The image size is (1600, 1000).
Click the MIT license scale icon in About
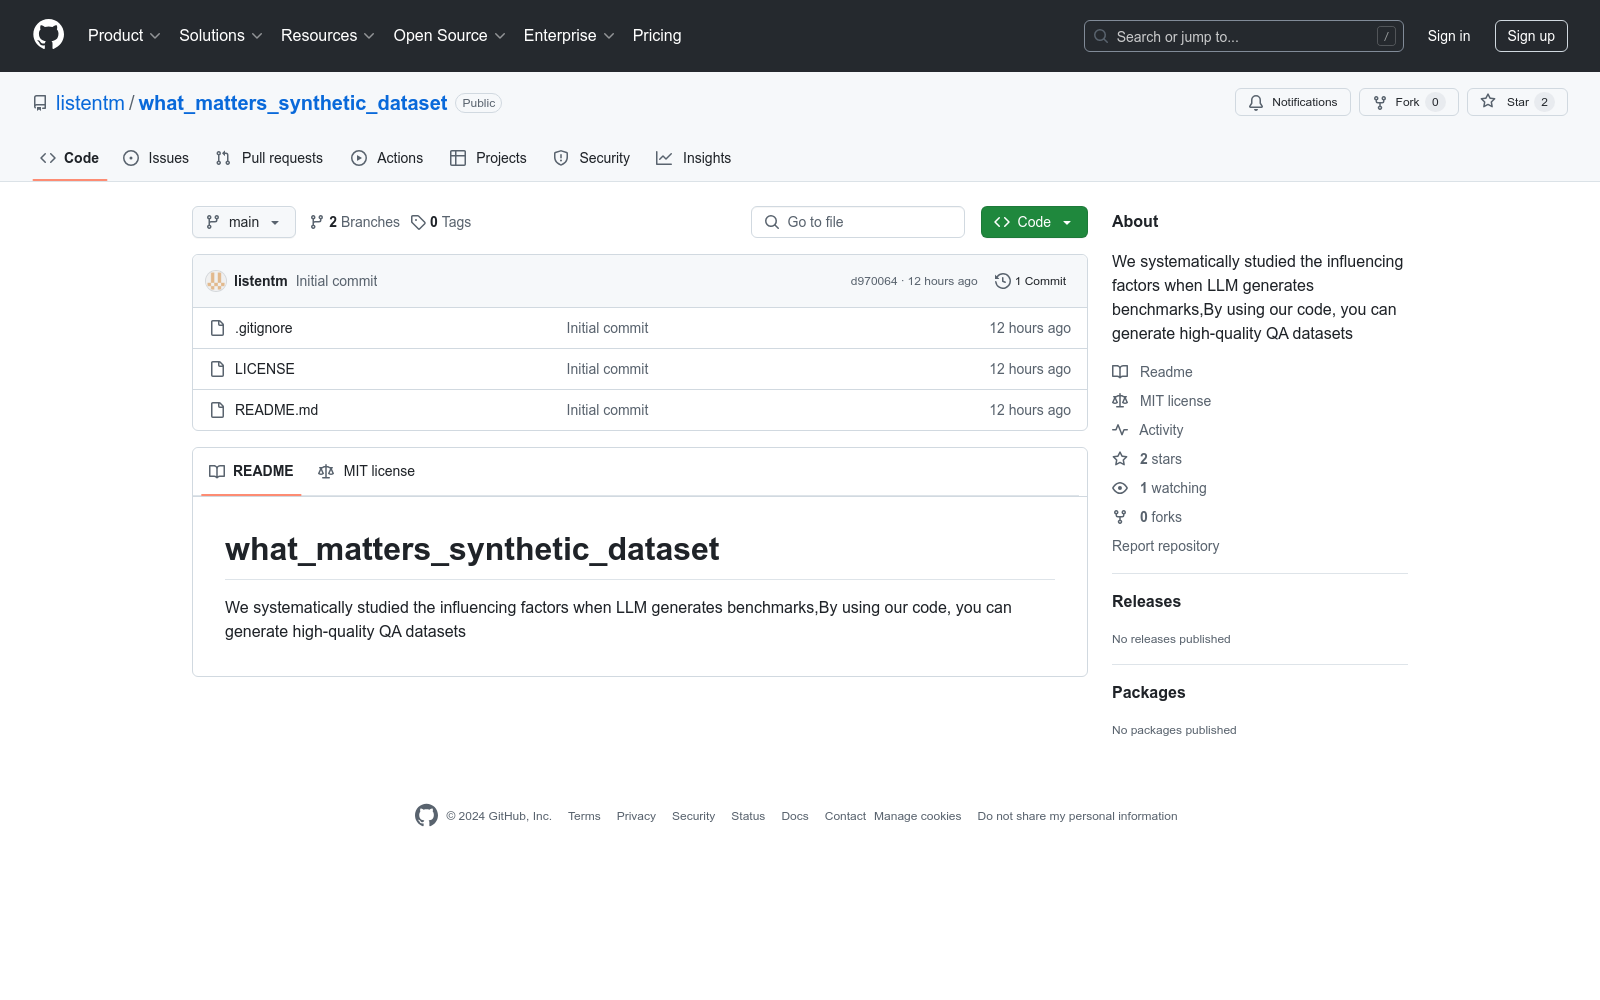coord(1120,401)
